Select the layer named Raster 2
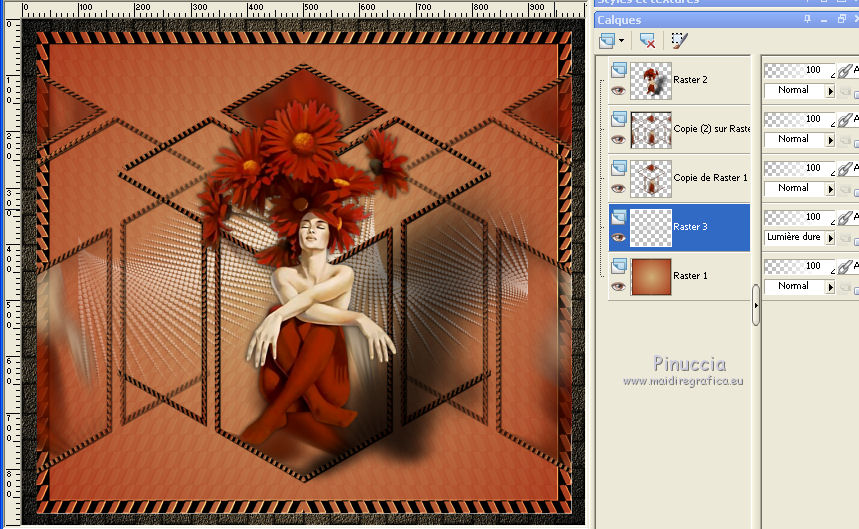 (690, 80)
